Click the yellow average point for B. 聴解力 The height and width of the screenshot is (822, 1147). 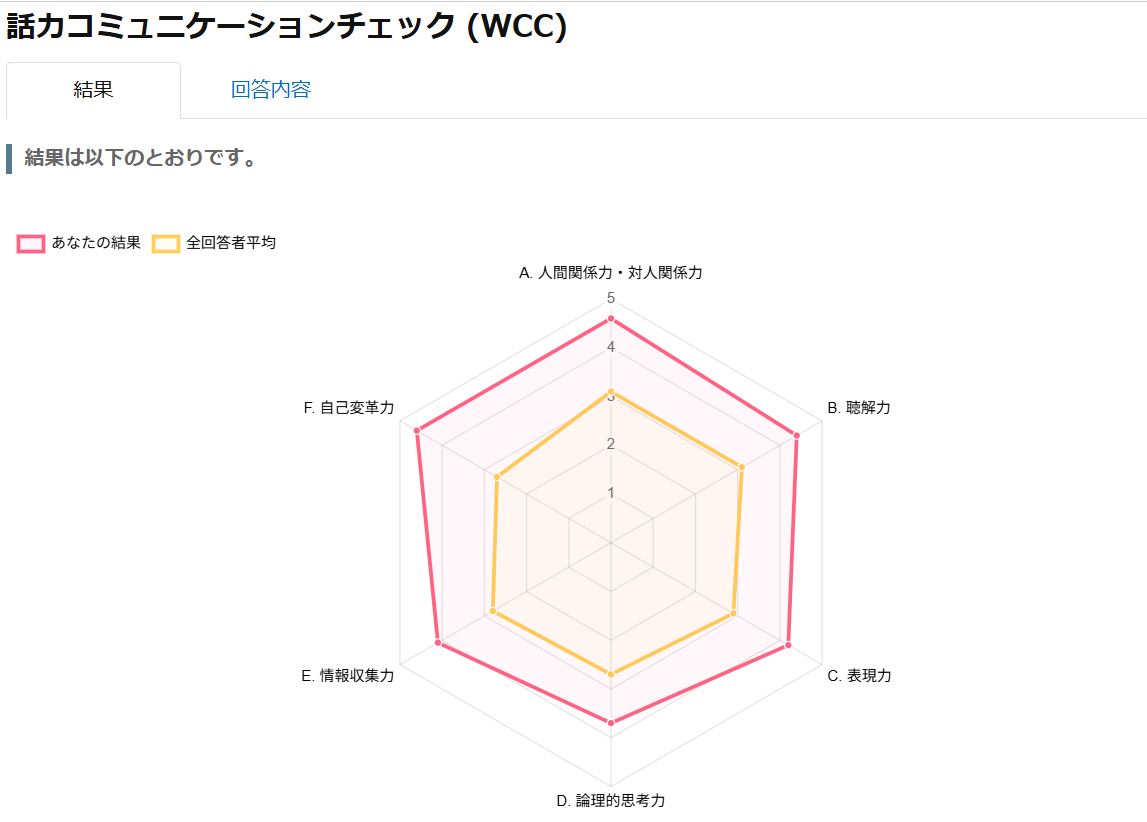742,466
